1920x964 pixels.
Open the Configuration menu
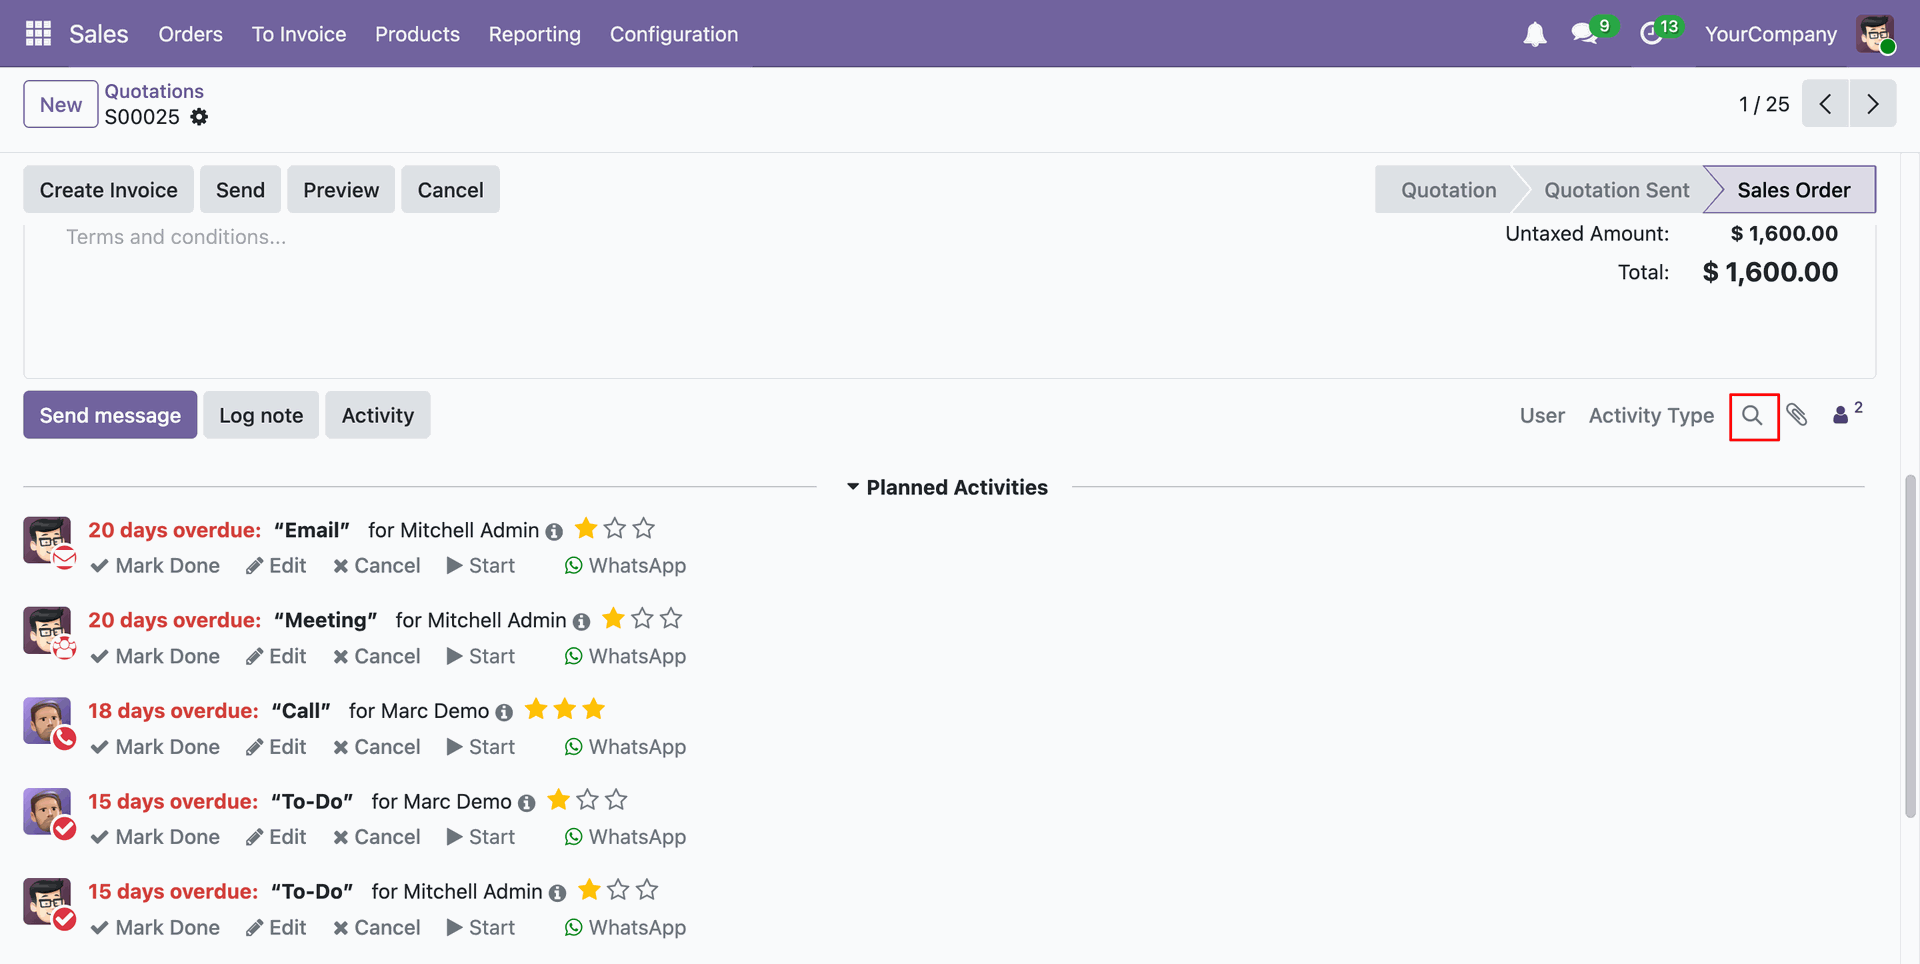pyautogui.click(x=673, y=34)
